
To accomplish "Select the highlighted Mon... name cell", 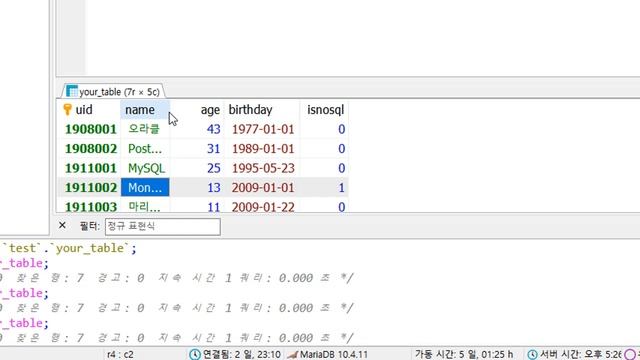I will (x=145, y=187).
